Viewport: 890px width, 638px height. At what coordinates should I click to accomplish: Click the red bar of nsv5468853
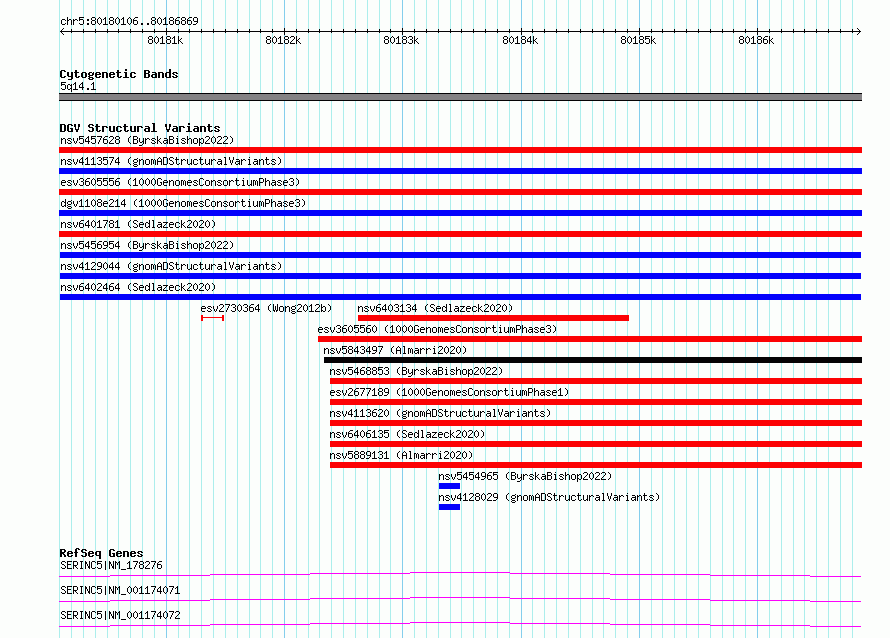point(596,381)
